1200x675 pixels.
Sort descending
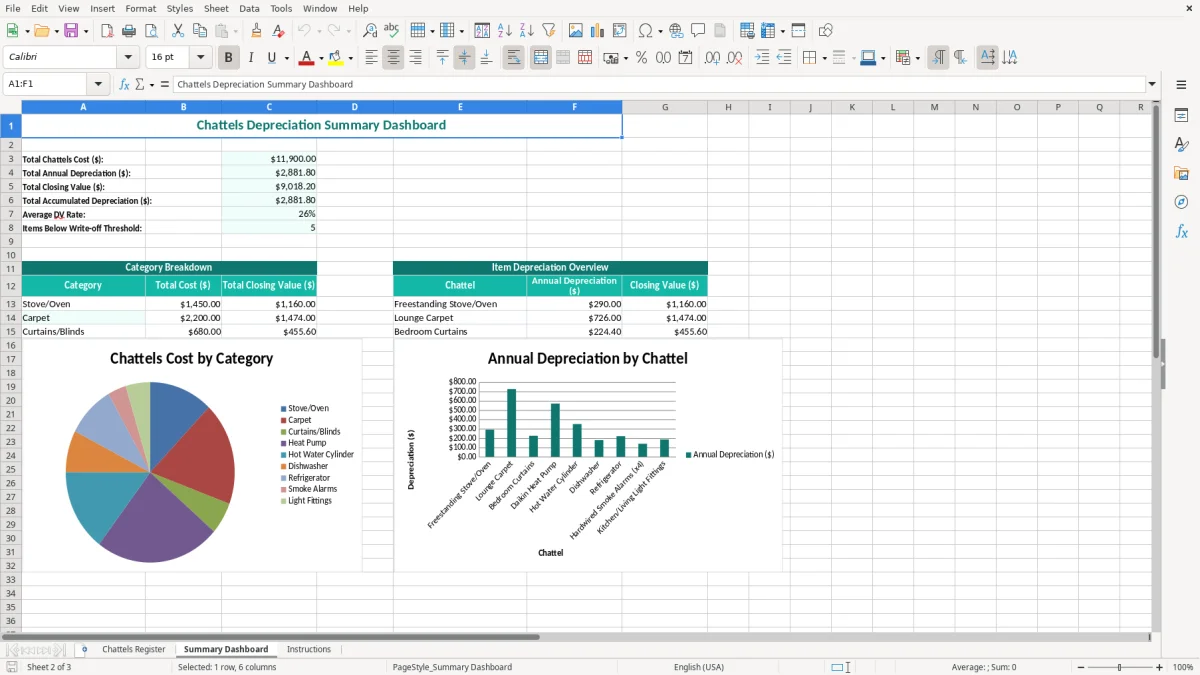[x=527, y=31]
